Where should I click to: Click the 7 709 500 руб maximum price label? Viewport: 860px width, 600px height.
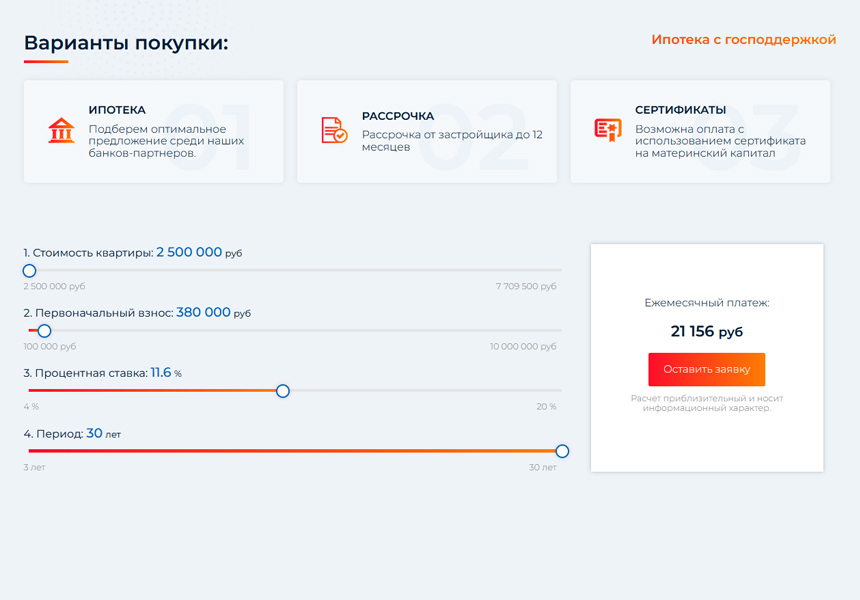tap(528, 286)
